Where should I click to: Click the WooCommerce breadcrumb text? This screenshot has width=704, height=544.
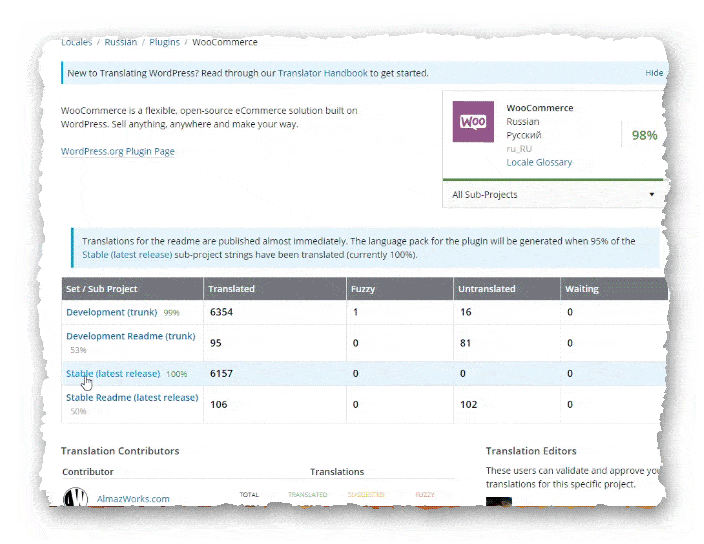tap(224, 42)
